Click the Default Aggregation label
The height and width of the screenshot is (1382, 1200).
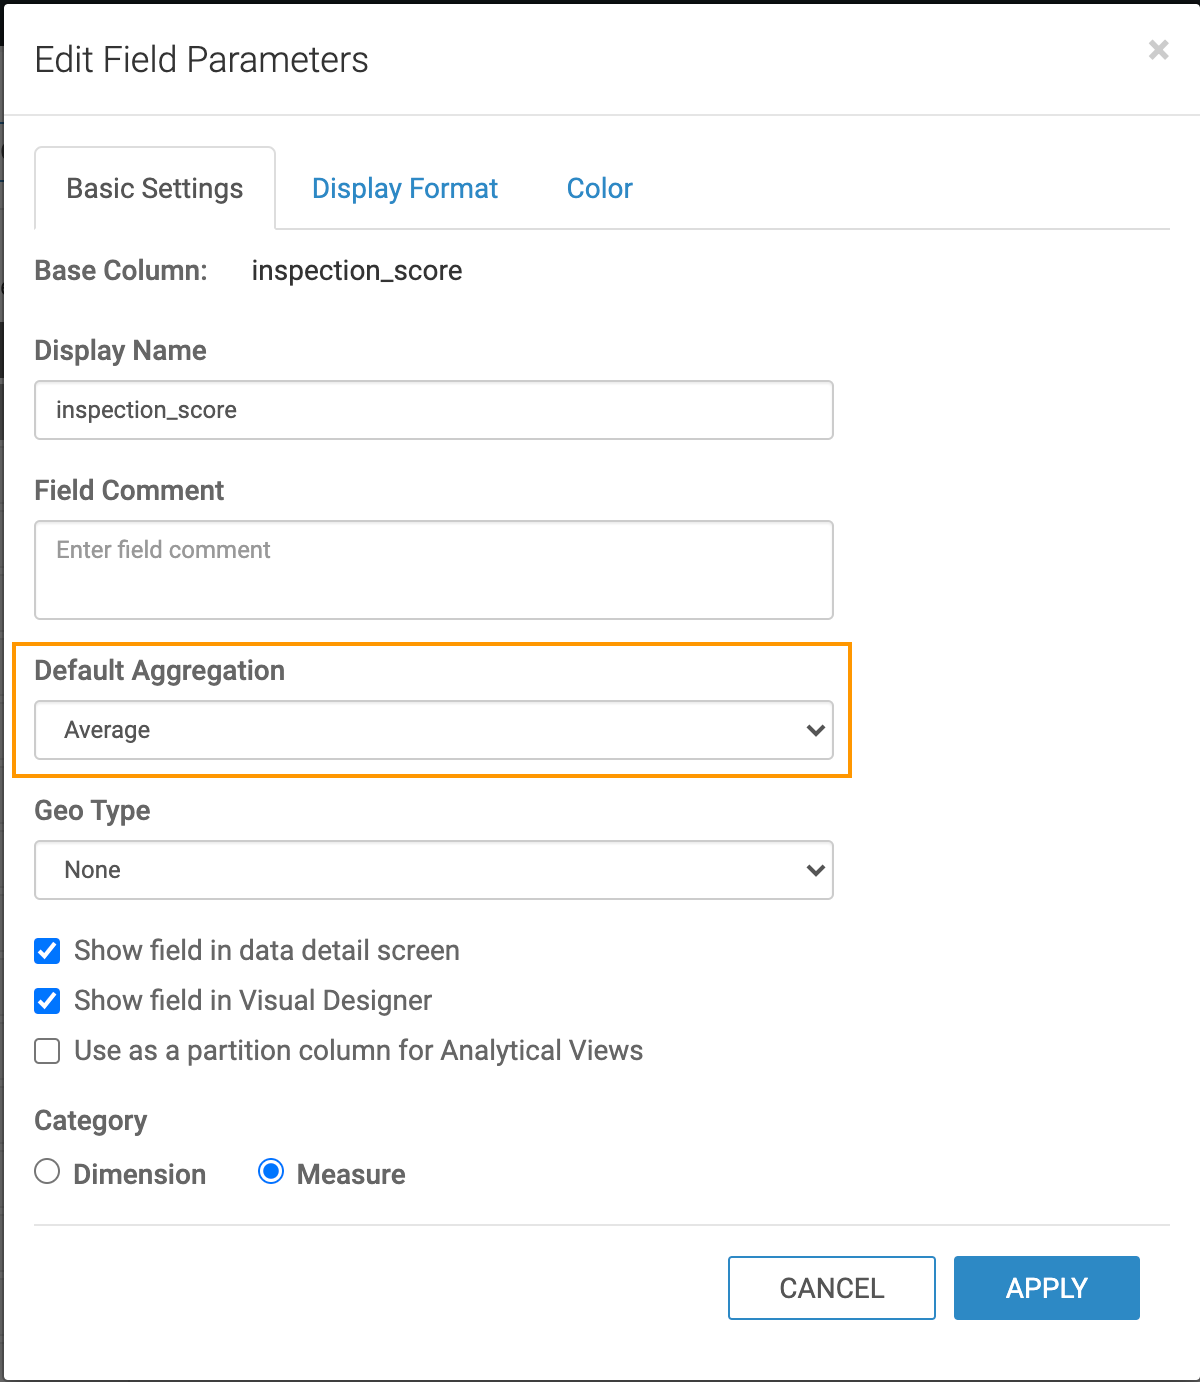(160, 671)
